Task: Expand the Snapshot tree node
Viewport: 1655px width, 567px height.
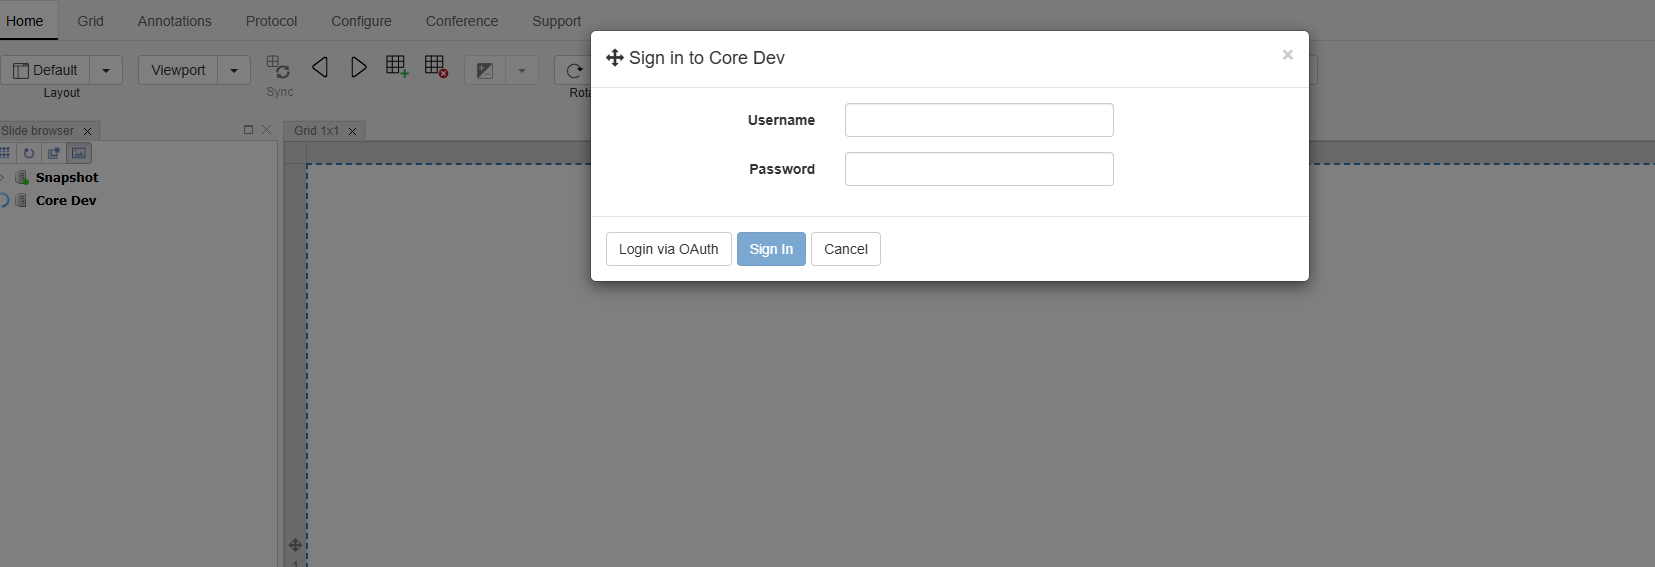Action: (x=3, y=177)
